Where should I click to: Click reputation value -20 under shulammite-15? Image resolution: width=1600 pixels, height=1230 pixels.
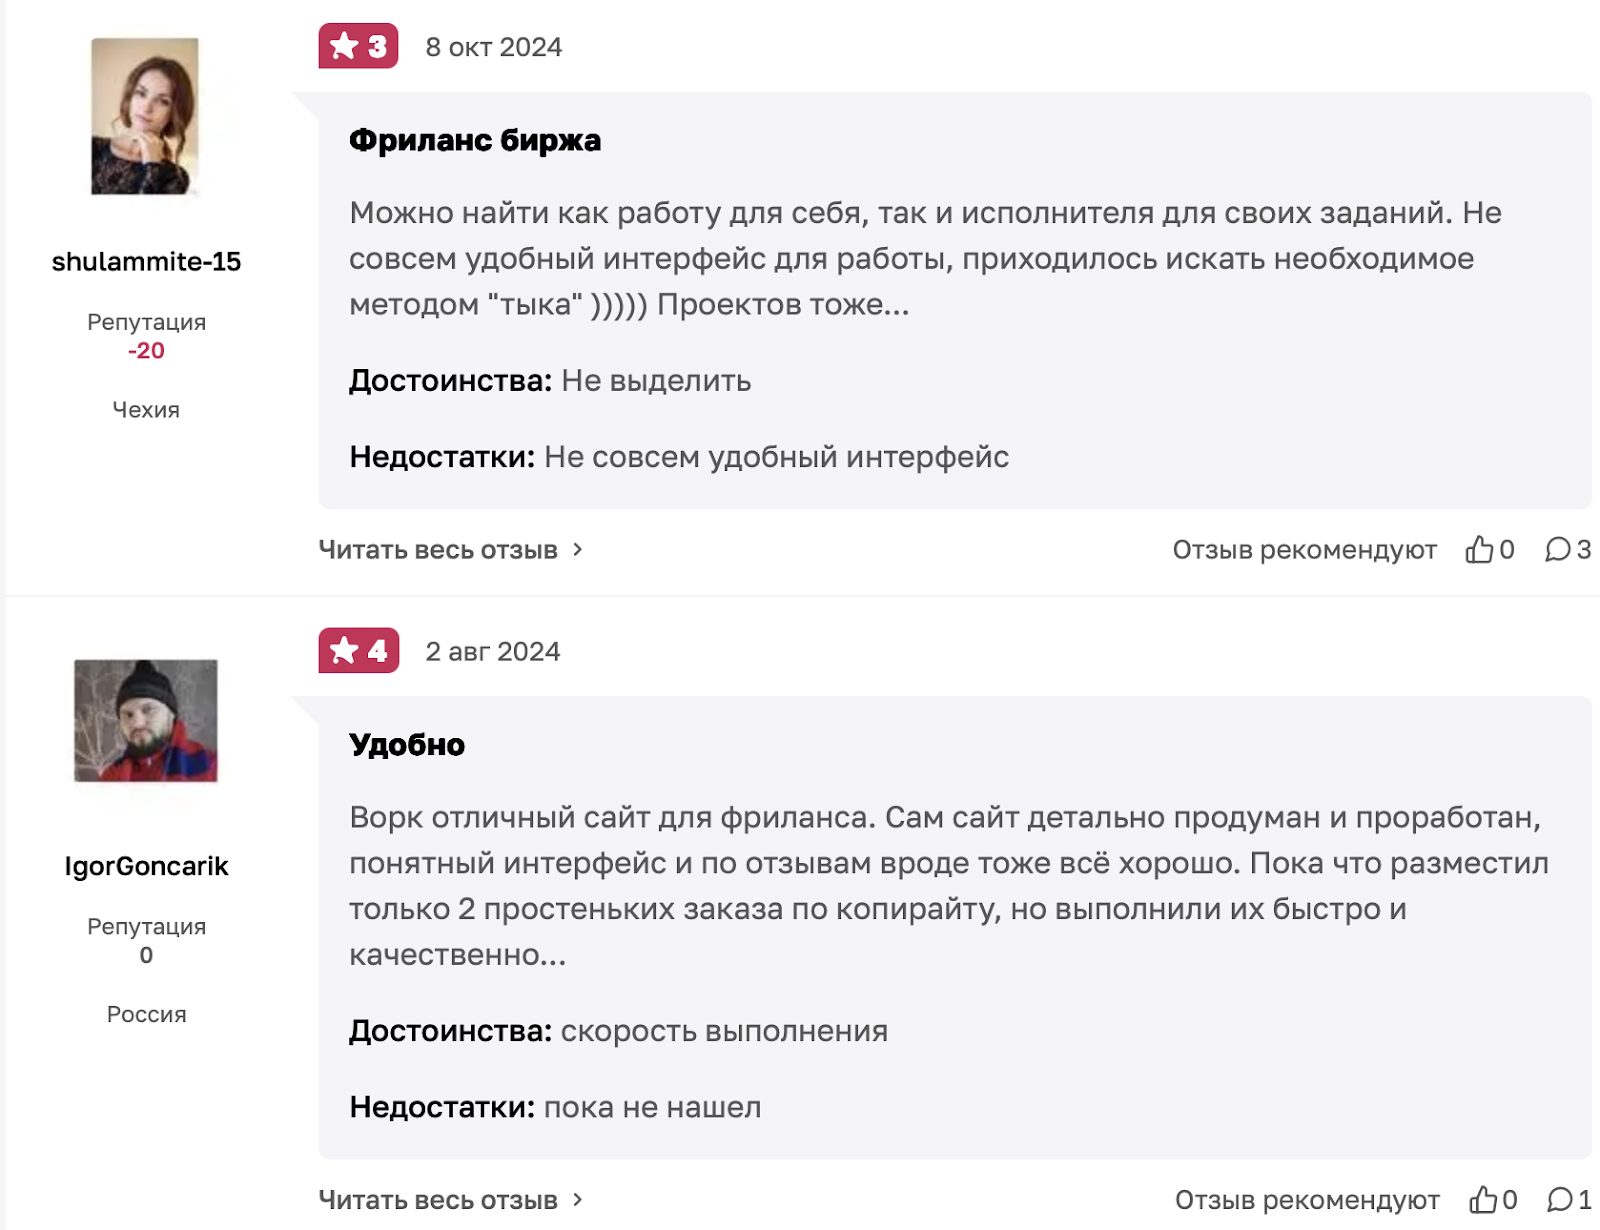(148, 351)
